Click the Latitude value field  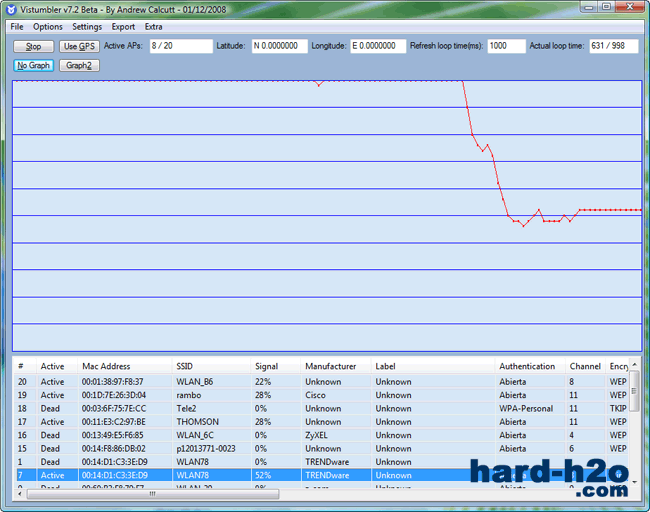pyautogui.click(x=279, y=46)
